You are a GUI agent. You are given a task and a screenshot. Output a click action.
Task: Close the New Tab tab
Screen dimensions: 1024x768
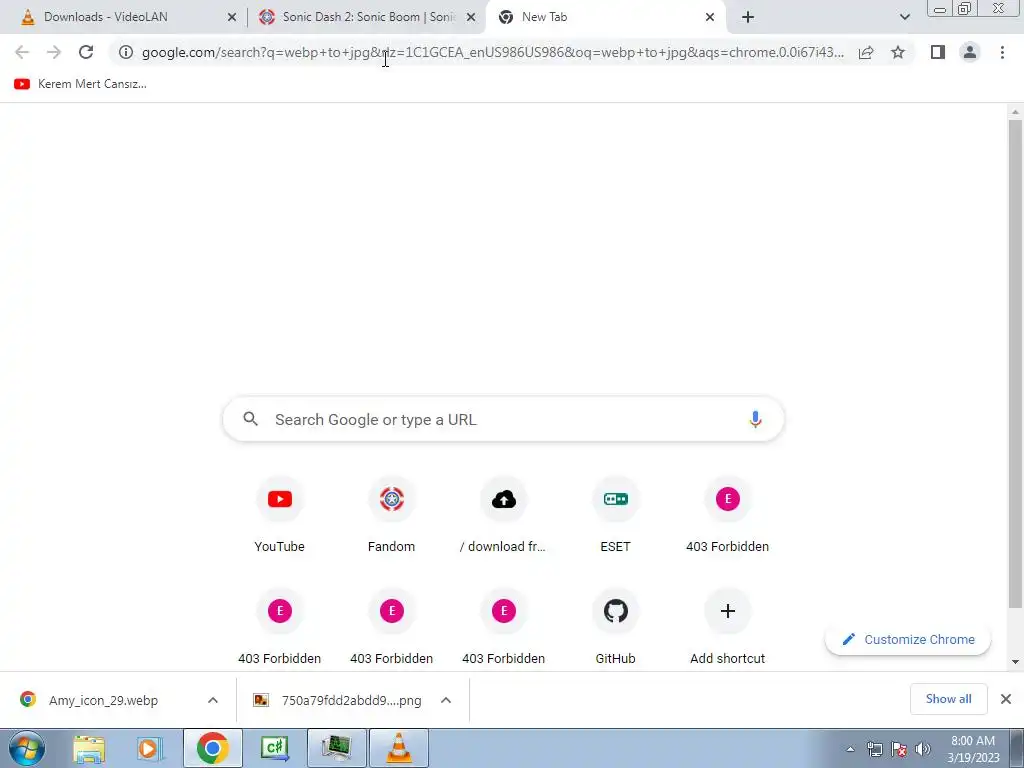(710, 17)
